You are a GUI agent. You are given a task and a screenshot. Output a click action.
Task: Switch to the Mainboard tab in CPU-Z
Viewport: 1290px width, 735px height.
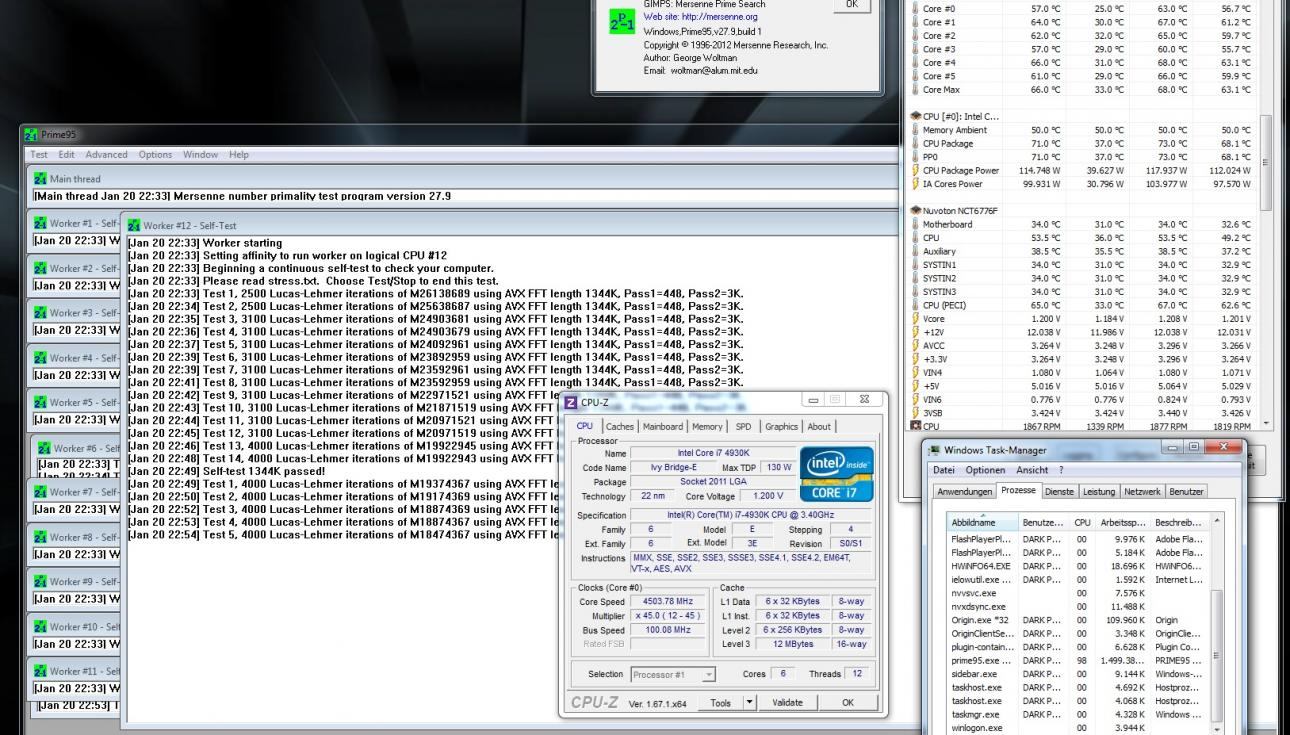point(663,427)
